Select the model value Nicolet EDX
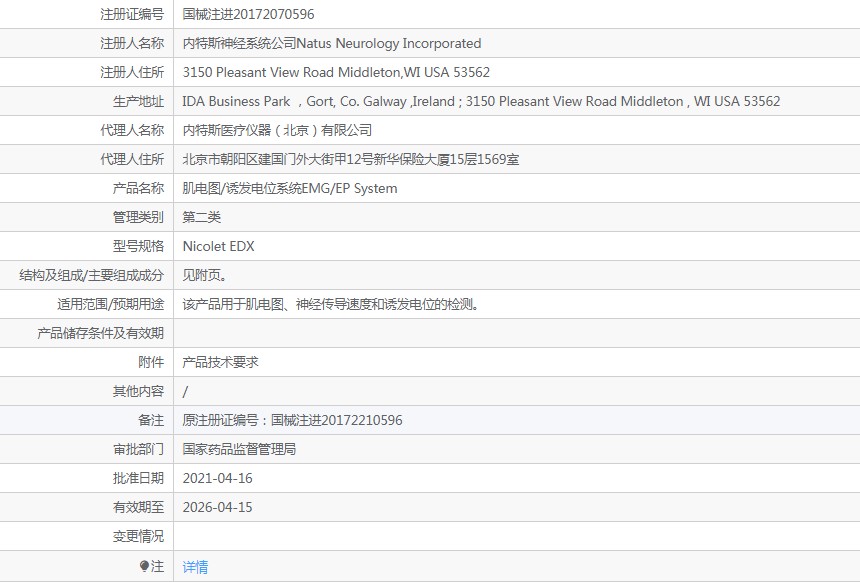The height and width of the screenshot is (582, 860). (x=218, y=247)
